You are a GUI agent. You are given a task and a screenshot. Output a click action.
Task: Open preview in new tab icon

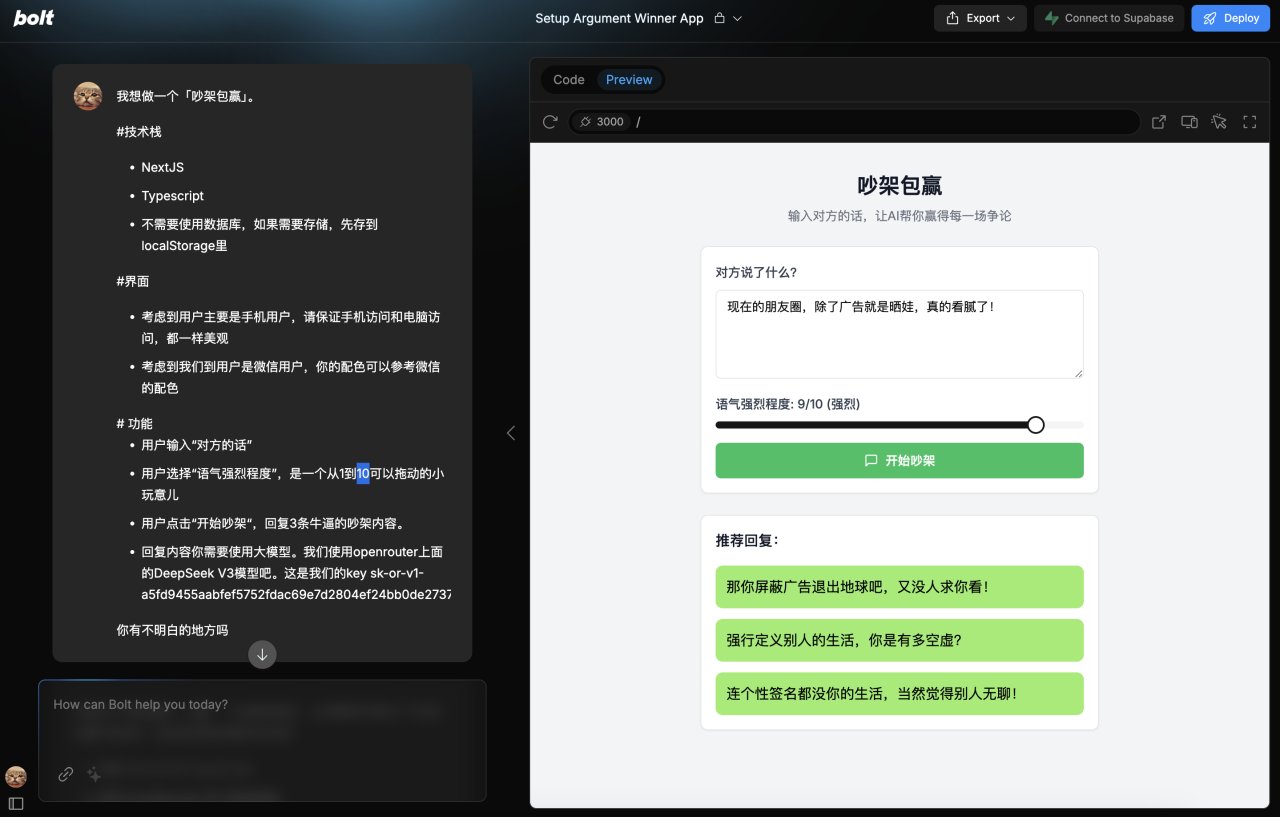[x=1159, y=122]
